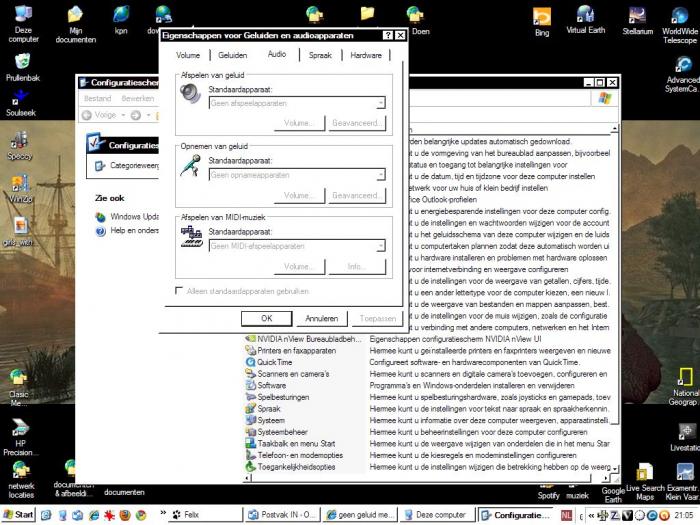700x525 pixels.
Task: Select the Felix taskbar item
Action: (206, 515)
